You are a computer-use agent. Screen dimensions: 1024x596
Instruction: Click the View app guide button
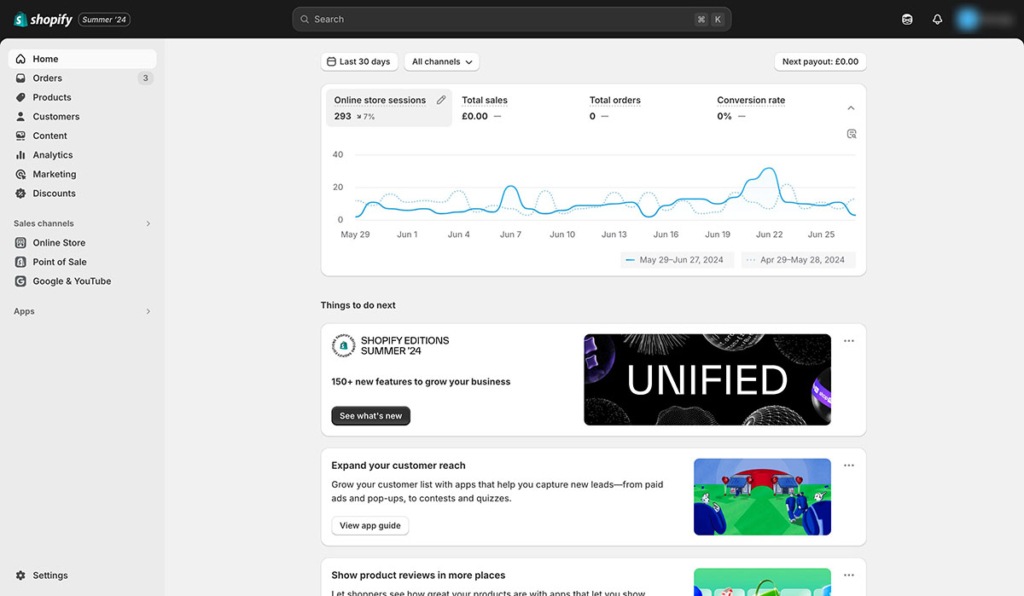[370, 525]
